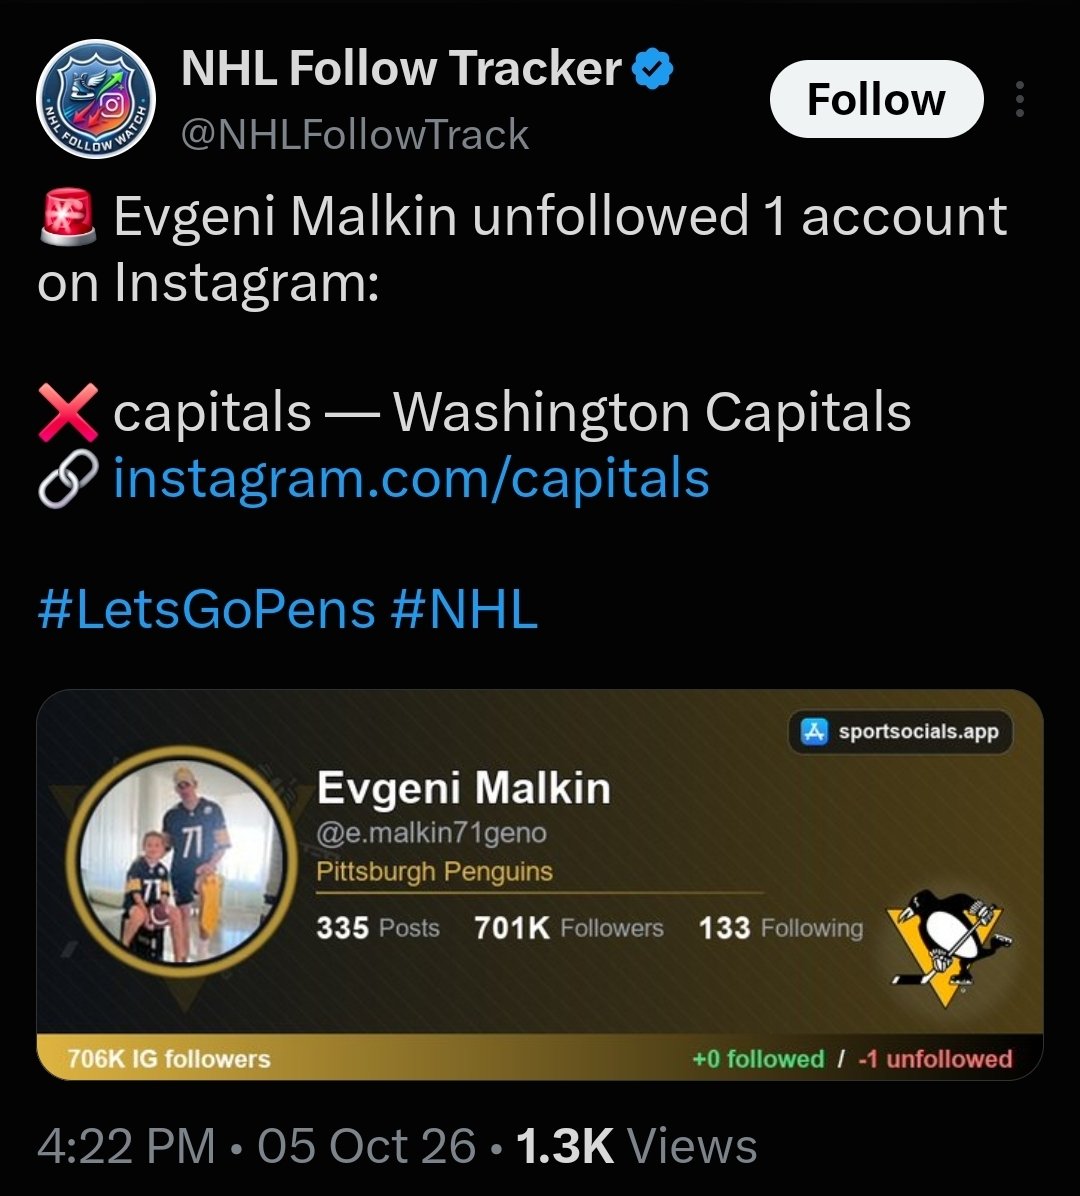Click the Pittsburgh Penguins logo

946,946
